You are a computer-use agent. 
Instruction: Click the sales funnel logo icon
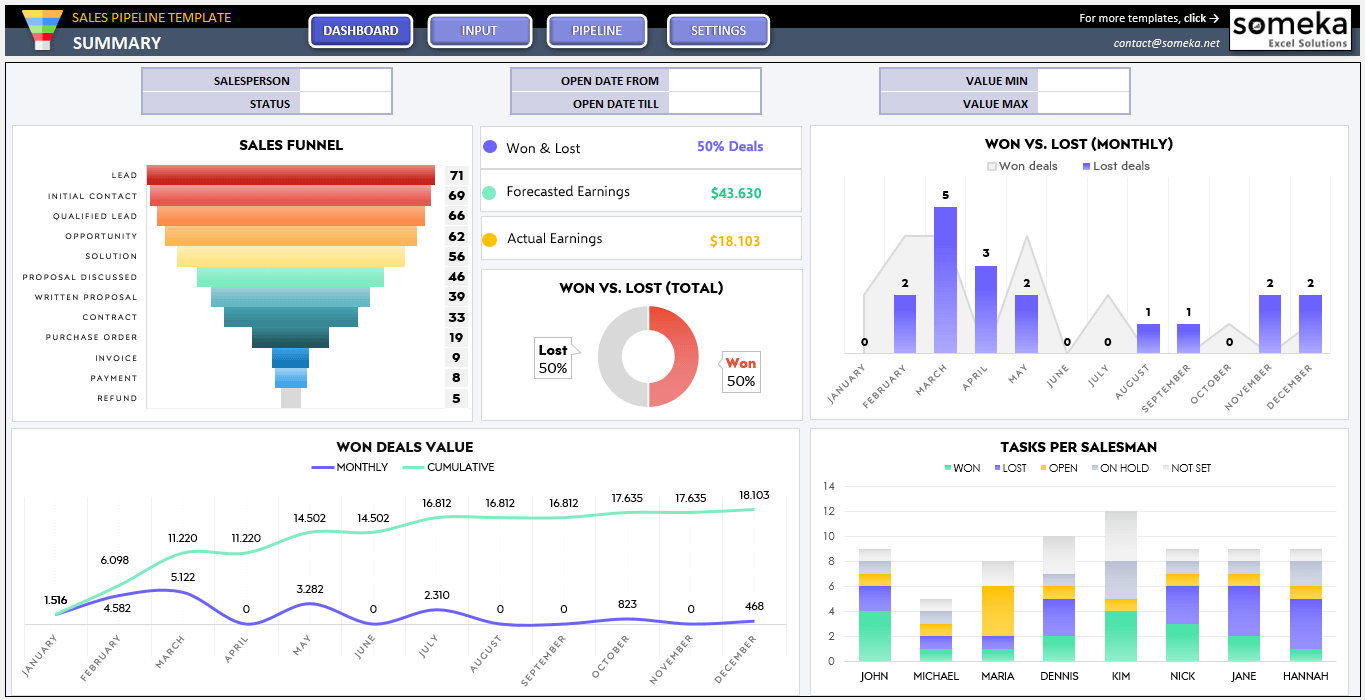41,30
